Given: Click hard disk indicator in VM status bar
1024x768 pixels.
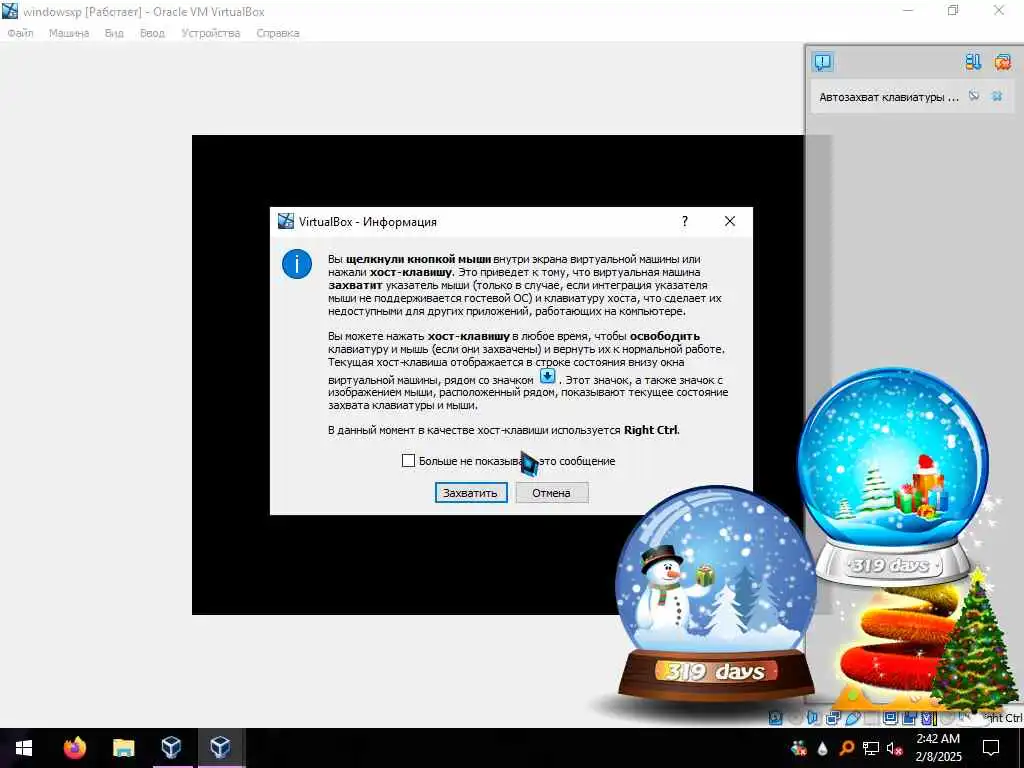Looking at the screenshot, I should point(775,718).
